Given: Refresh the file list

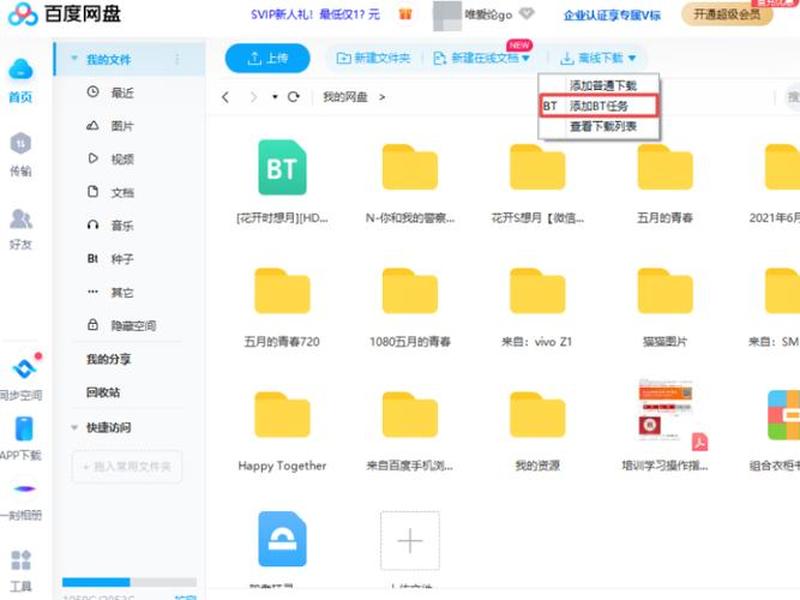Looking at the screenshot, I should pyautogui.click(x=293, y=97).
